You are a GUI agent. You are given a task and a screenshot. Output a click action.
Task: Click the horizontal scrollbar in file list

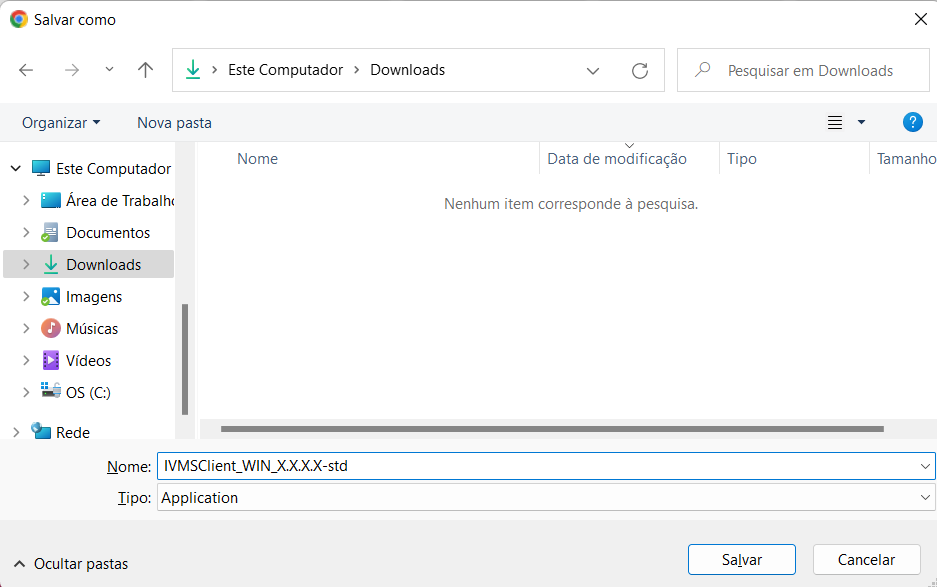click(552, 429)
